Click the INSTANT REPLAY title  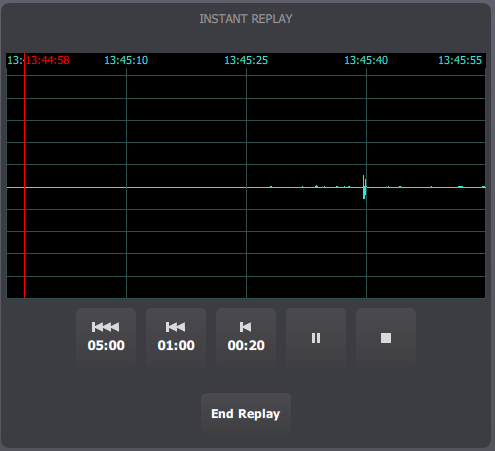[246, 19]
